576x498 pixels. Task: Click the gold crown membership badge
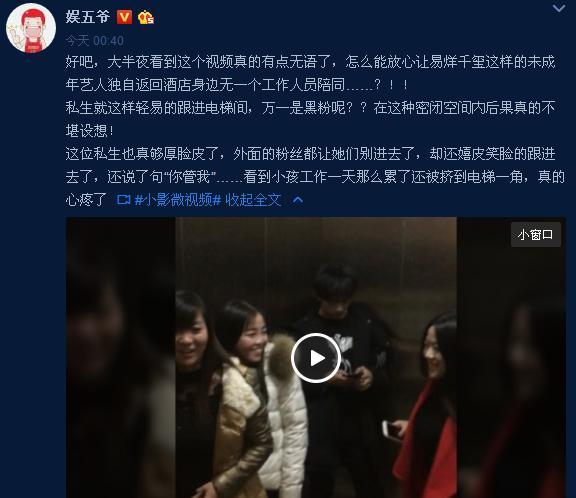(x=145, y=17)
